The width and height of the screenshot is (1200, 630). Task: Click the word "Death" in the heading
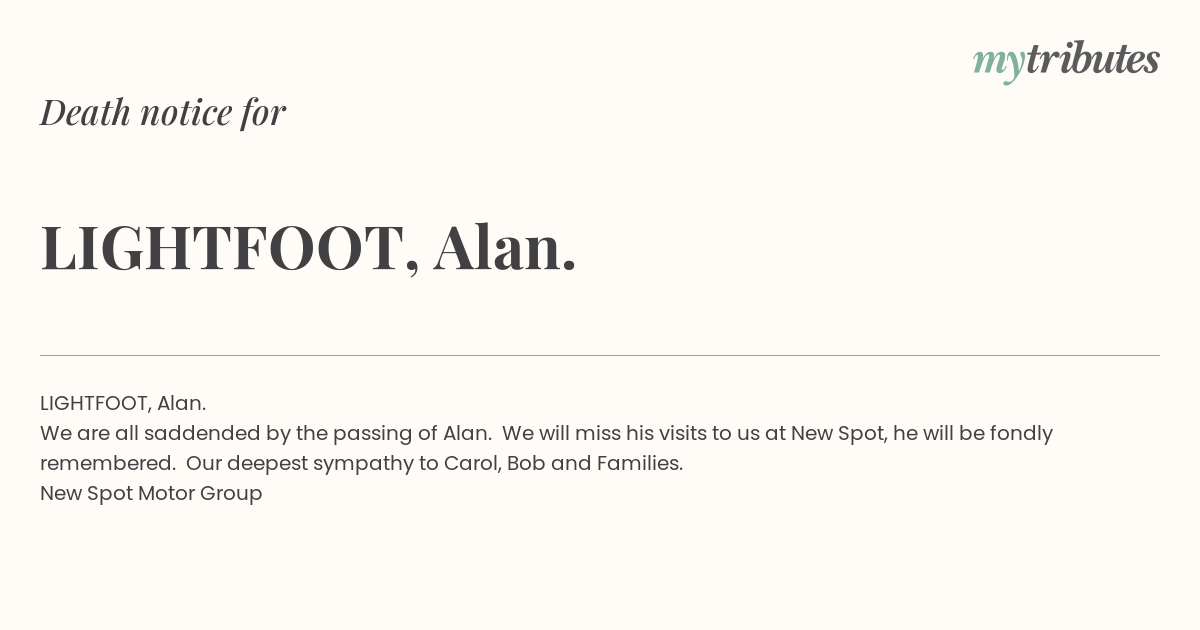click(x=85, y=112)
